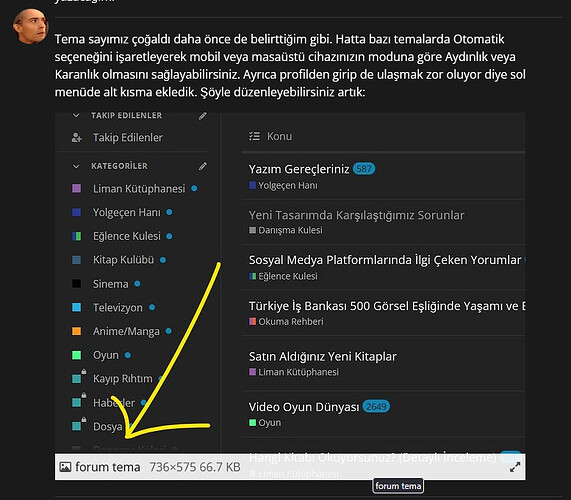Viewport: 571px width, 500px height.
Task: Click the image dimensions text 736×575 66.7 KB
Action: pos(195,467)
